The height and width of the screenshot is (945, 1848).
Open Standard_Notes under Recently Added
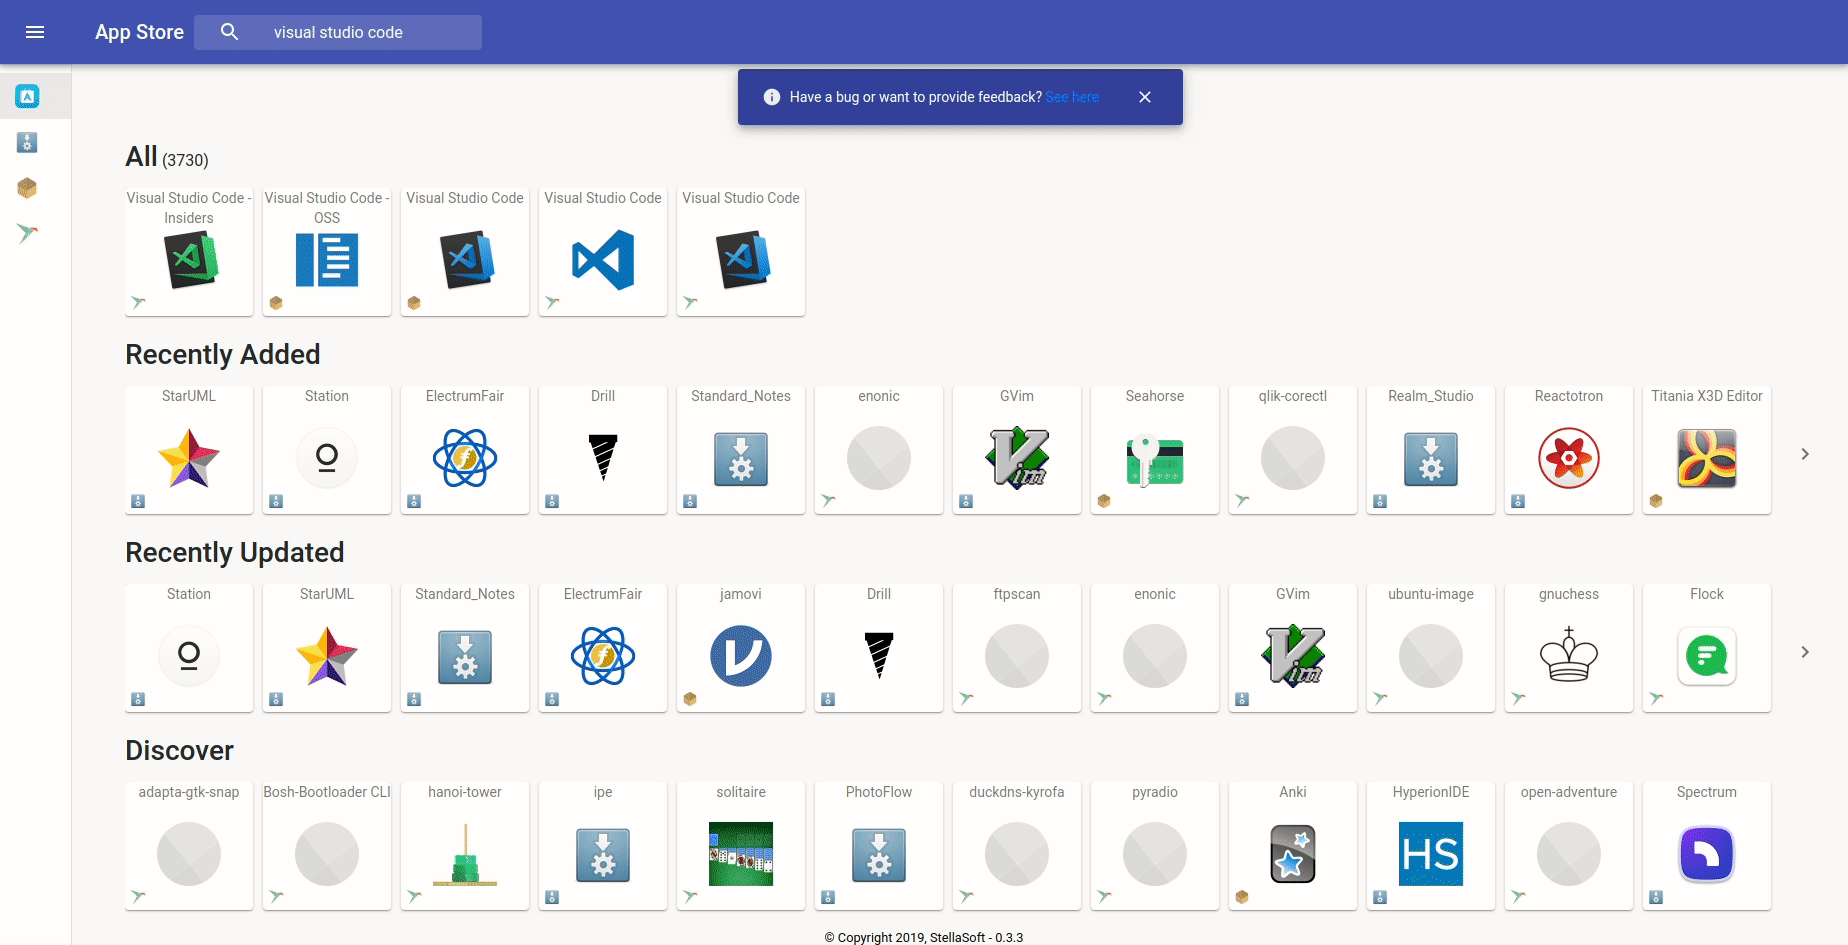click(741, 450)
